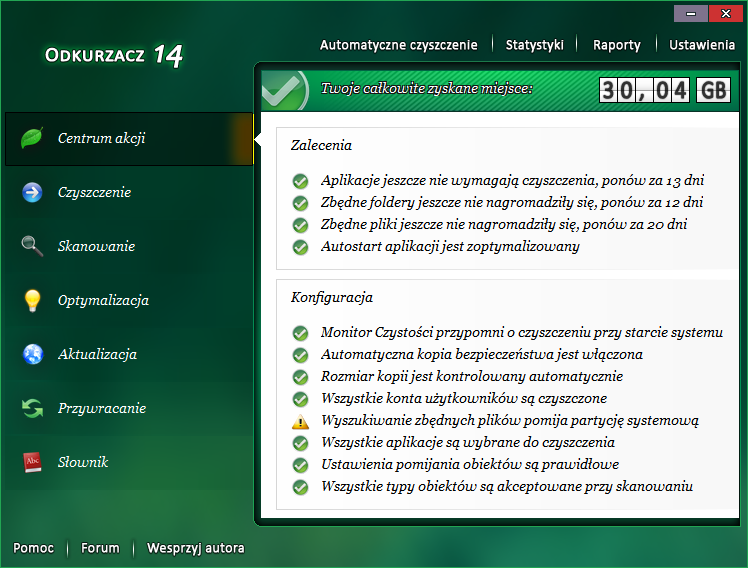Click the check icon beside Aplikacje jeszcze nie wymagają
Screen dimensions: 748x568
pyautogui.click(x=301, y=181)
